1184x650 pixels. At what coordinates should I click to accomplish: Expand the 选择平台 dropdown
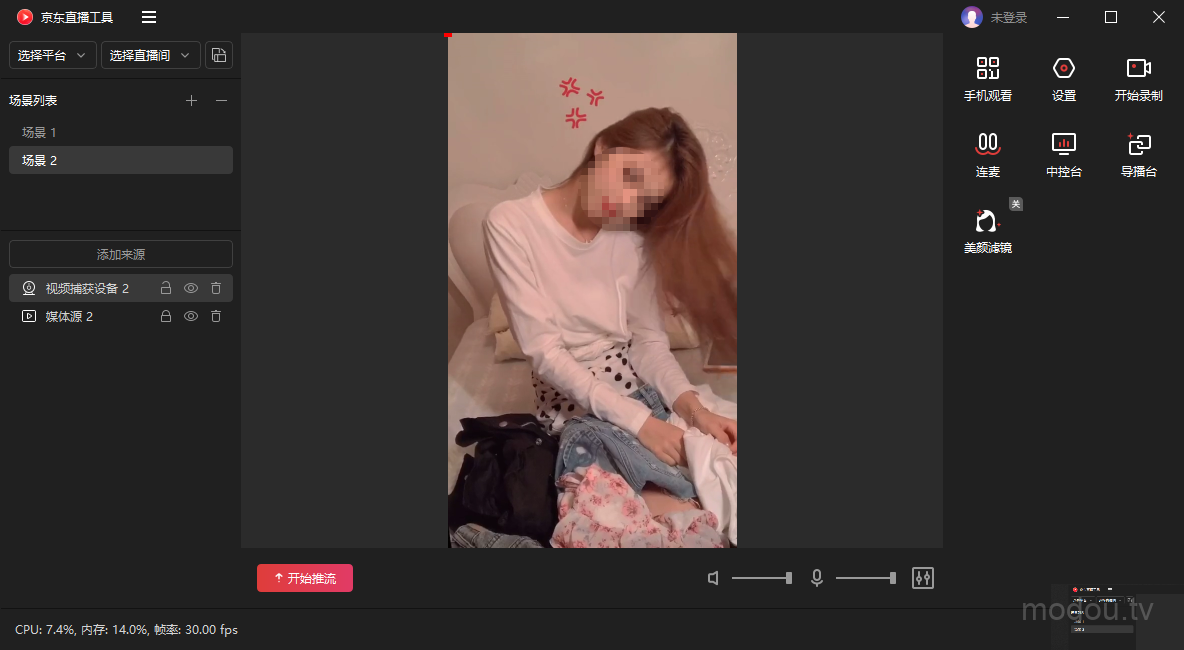tap(53, 56)
